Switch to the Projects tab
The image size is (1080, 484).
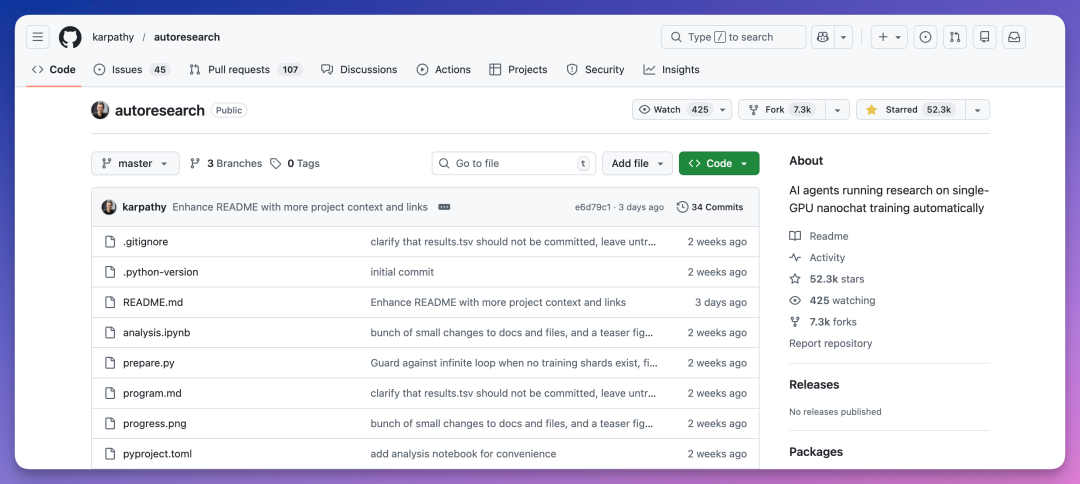518,70
